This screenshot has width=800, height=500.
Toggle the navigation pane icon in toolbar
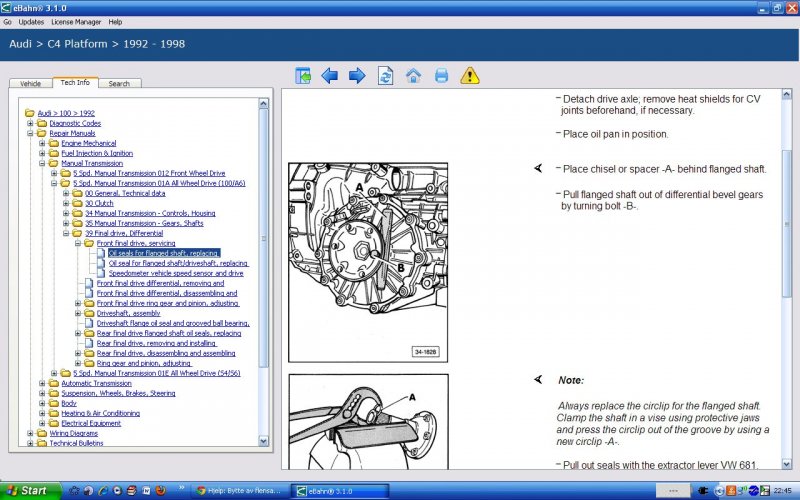coord(303,76)
